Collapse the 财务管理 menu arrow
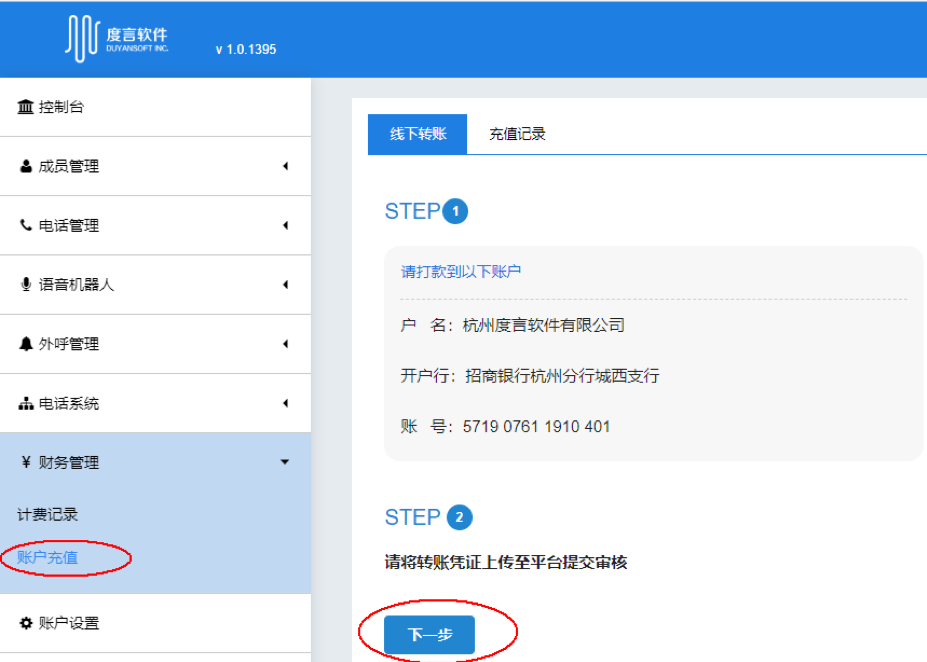The image size is (927, 662). click(285, 462)
